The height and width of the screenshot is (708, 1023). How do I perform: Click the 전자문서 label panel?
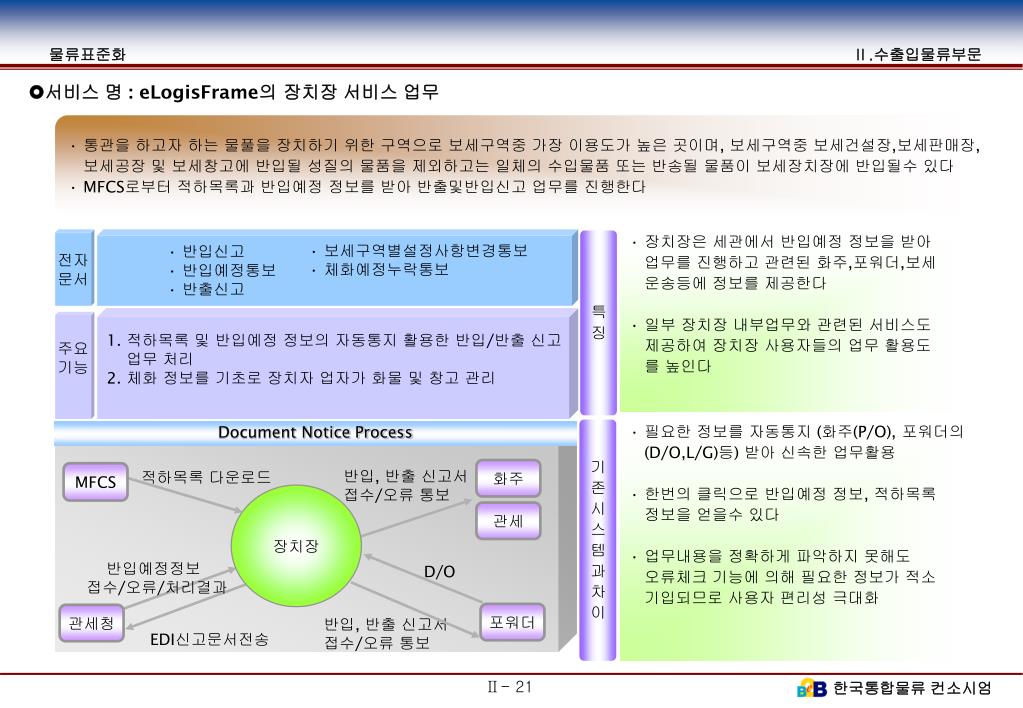pyautogui.click(x=74, y=268)
